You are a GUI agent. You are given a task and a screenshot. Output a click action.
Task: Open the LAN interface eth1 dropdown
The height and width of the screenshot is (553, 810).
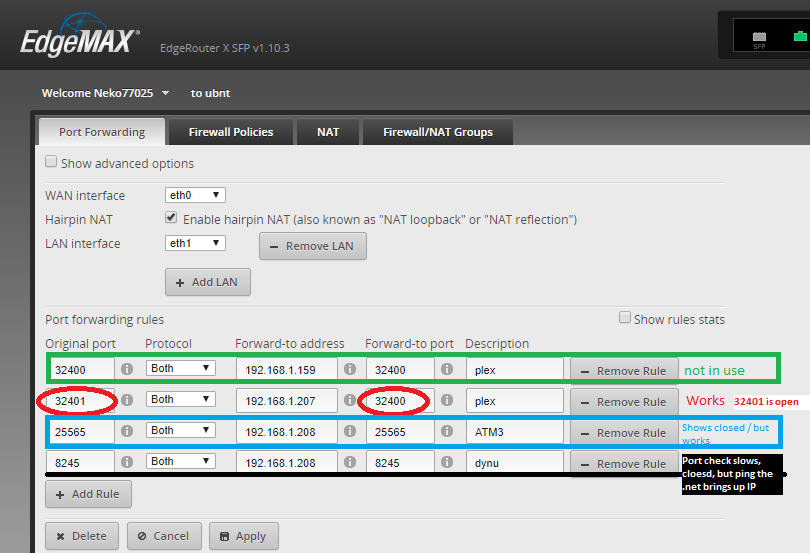[x=195, y=243]
